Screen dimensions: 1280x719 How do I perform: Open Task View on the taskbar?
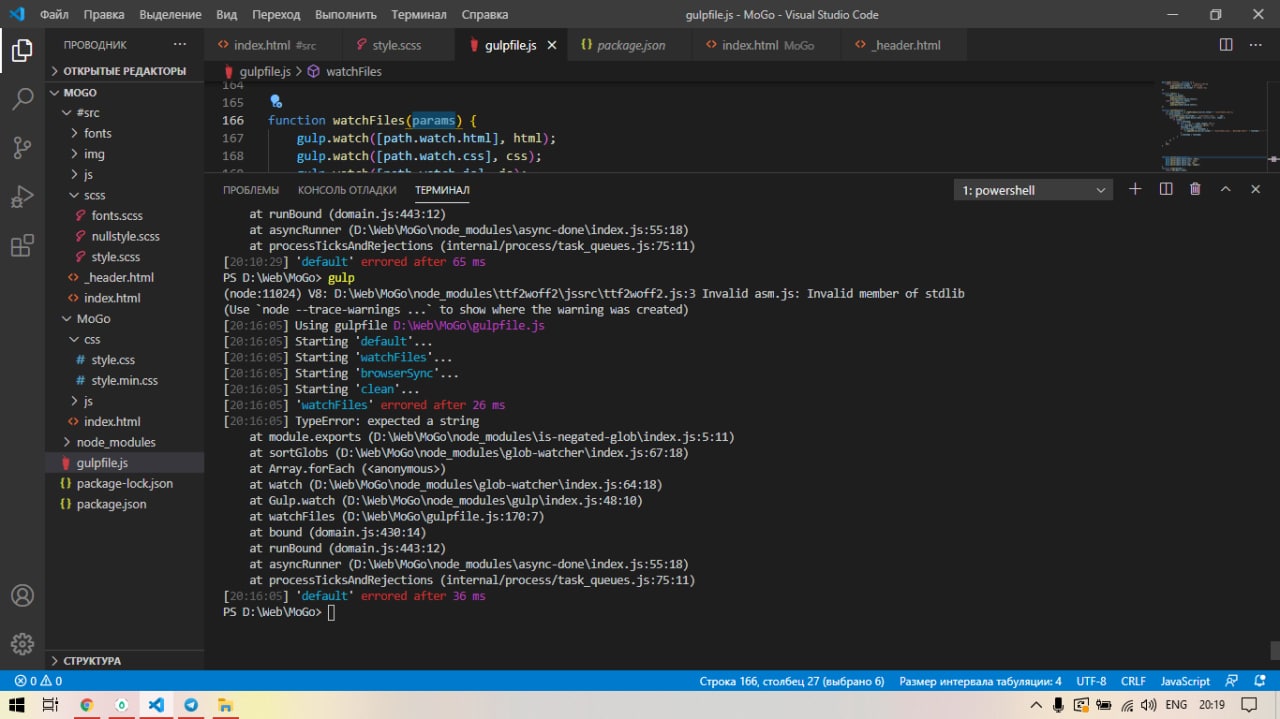51,705
